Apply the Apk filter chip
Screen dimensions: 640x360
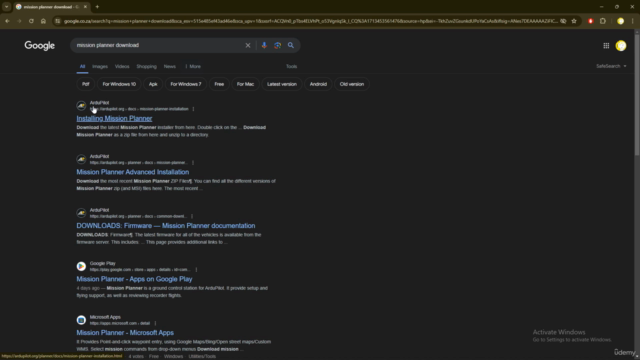(153, 84)
